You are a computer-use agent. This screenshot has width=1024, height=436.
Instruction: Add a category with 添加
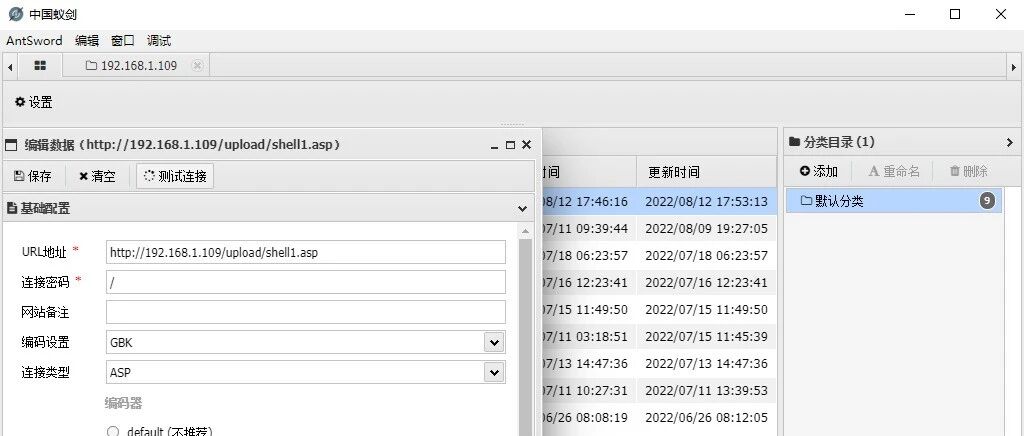tap(818, 171)
